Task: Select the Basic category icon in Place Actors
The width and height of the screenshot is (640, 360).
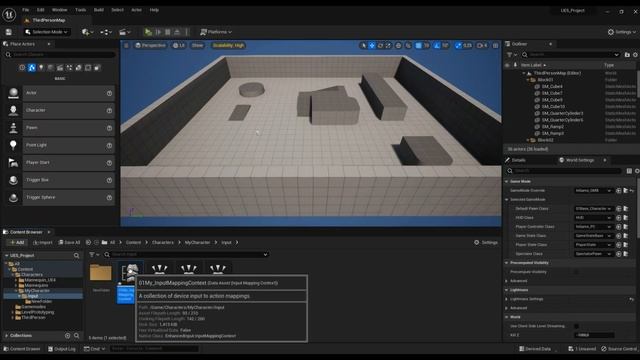Action: [31, 68]
